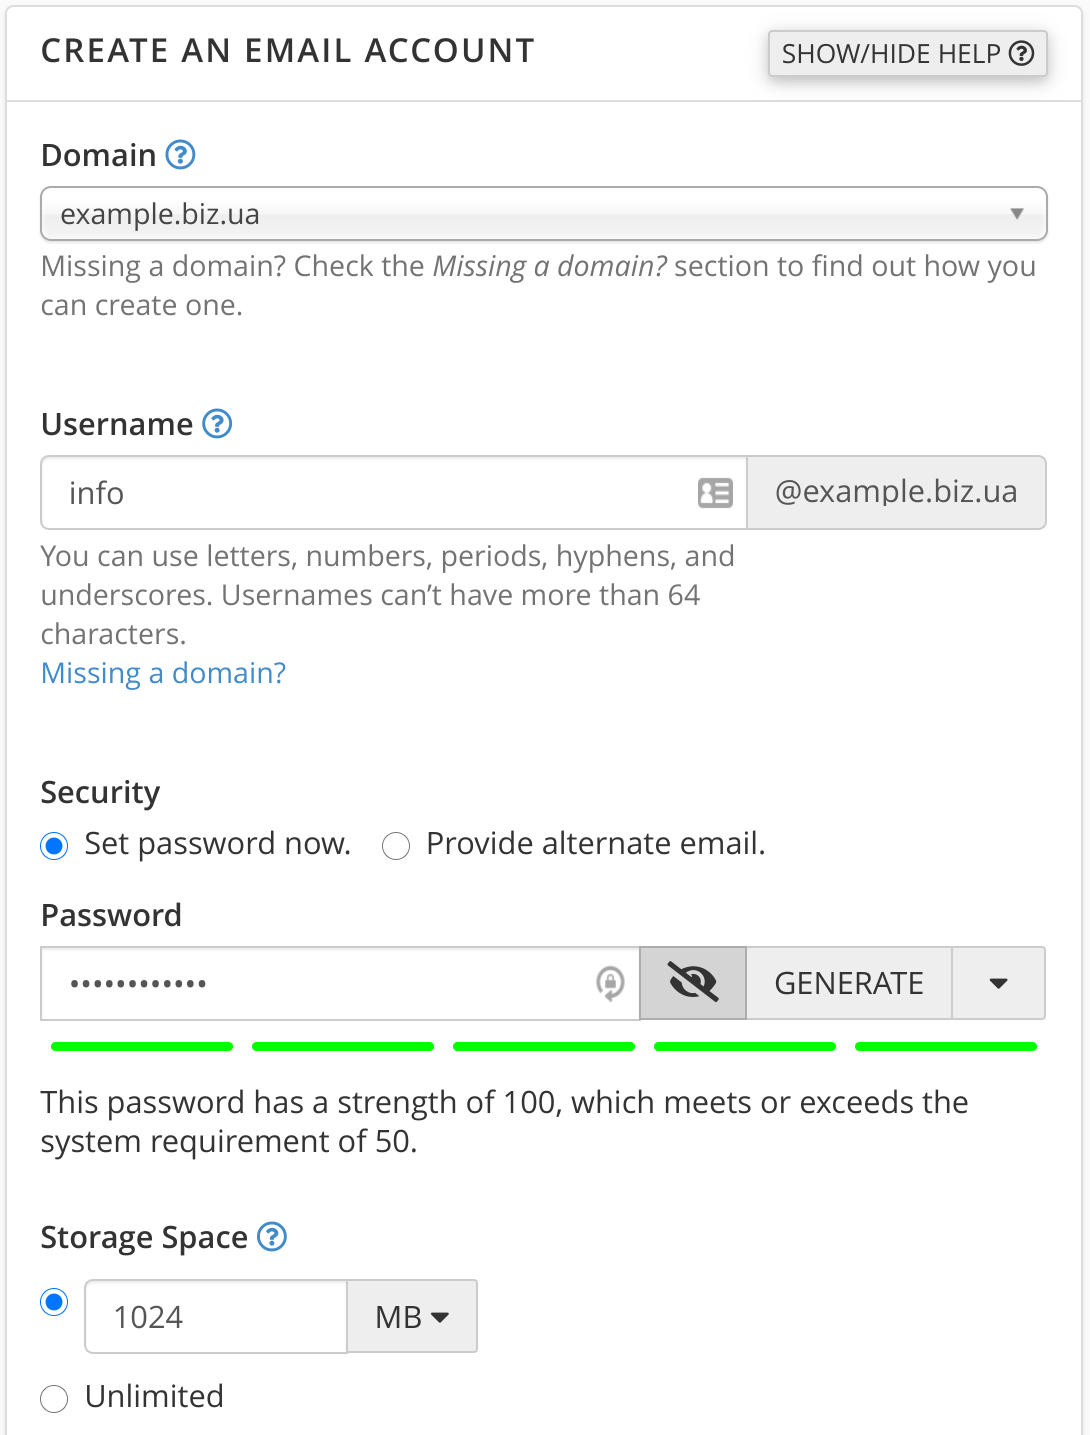Image resolution: width=1090 pixels, height=1435 pixels.
Task: Click the Storage Space help icon
Action: point(272,1237)
